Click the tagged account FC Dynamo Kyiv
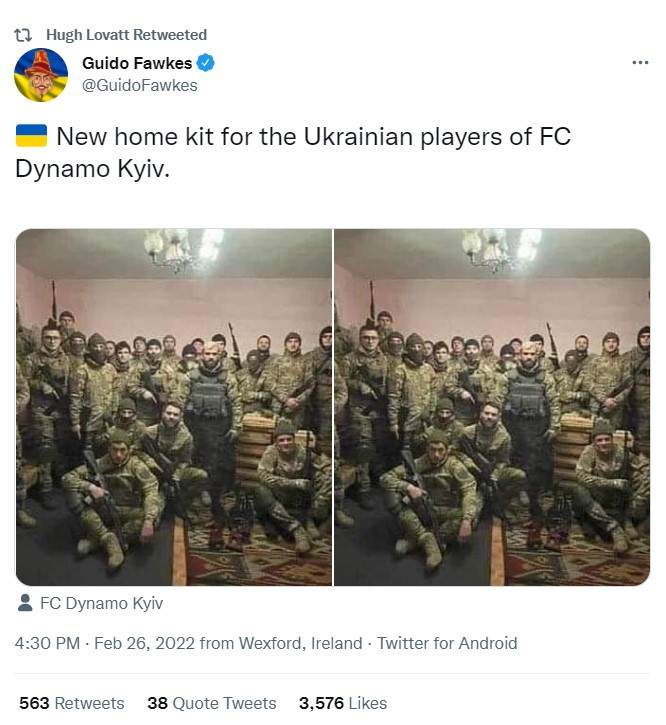The image size is (666, 725). (101, 603)
